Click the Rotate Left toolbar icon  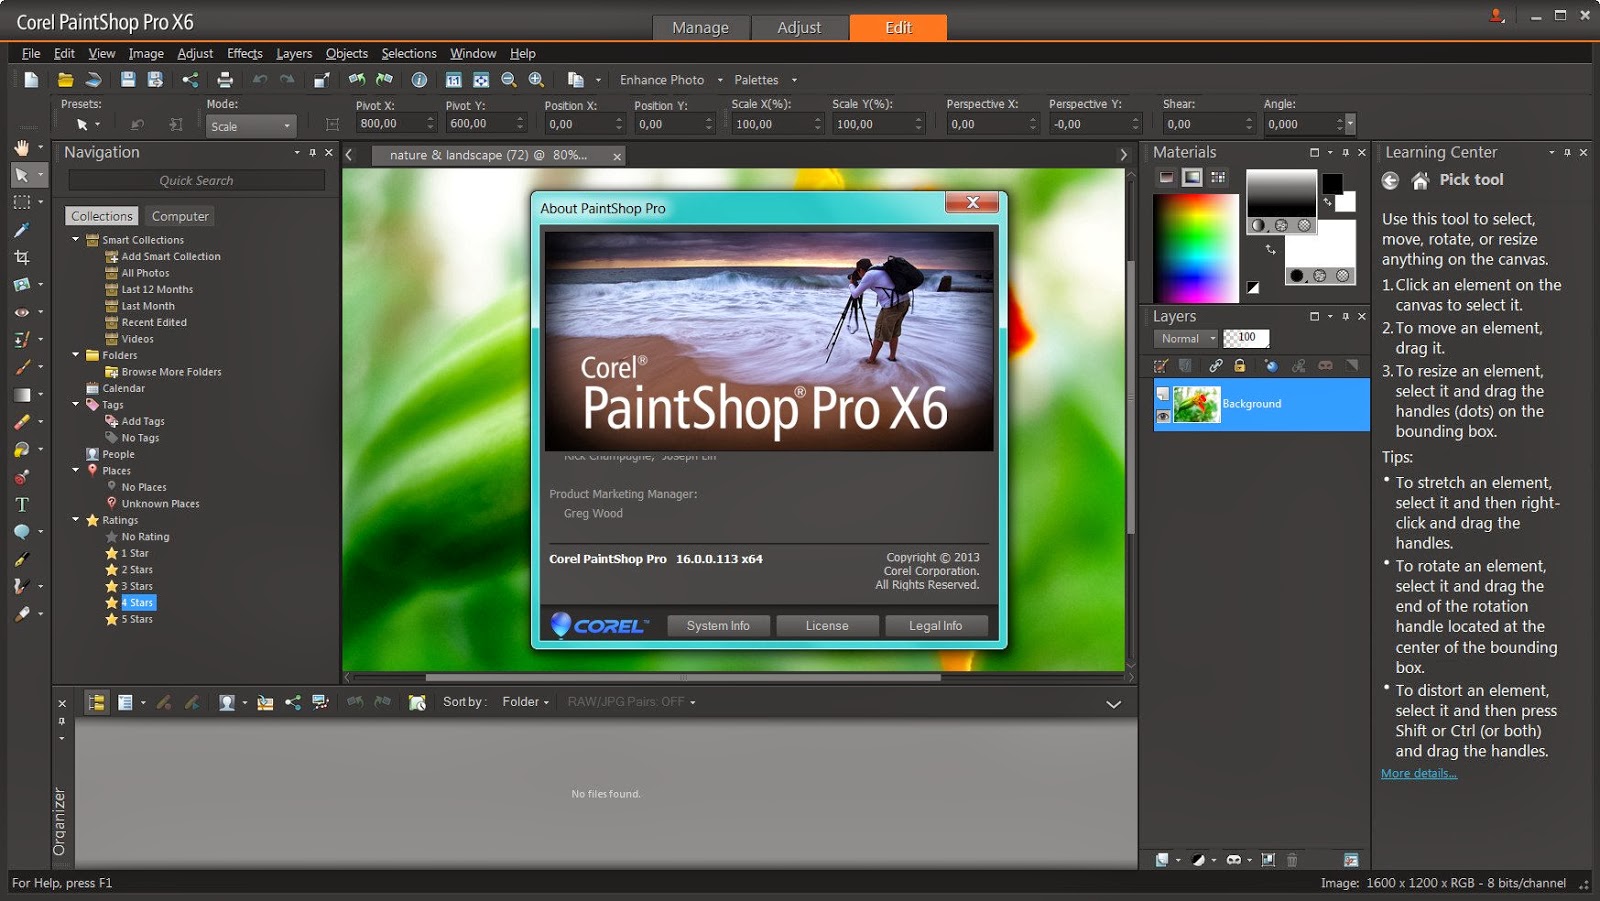[x=356, y=80]
